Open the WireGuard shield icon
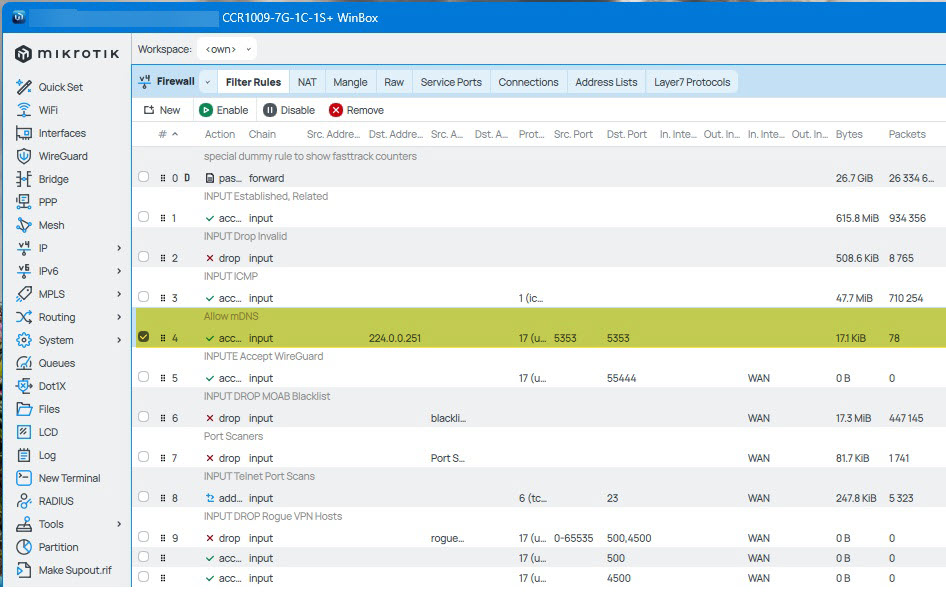The image size is (946, 615). click(24, 156)
